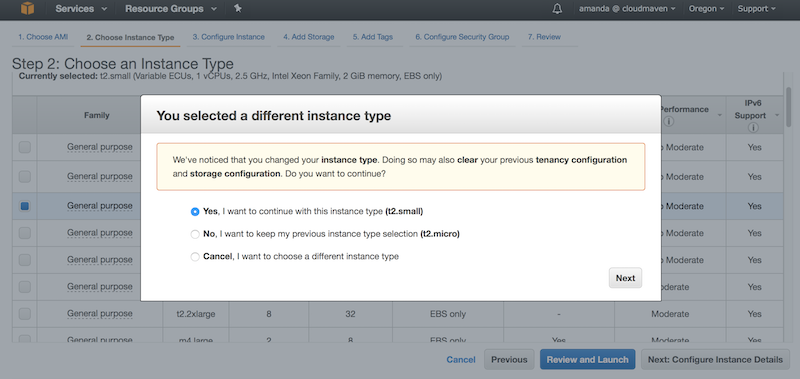This screenshot has width=800, height=379.
Task: Toggle the selected instance row checkbox
Action: (x=24, y=206)
